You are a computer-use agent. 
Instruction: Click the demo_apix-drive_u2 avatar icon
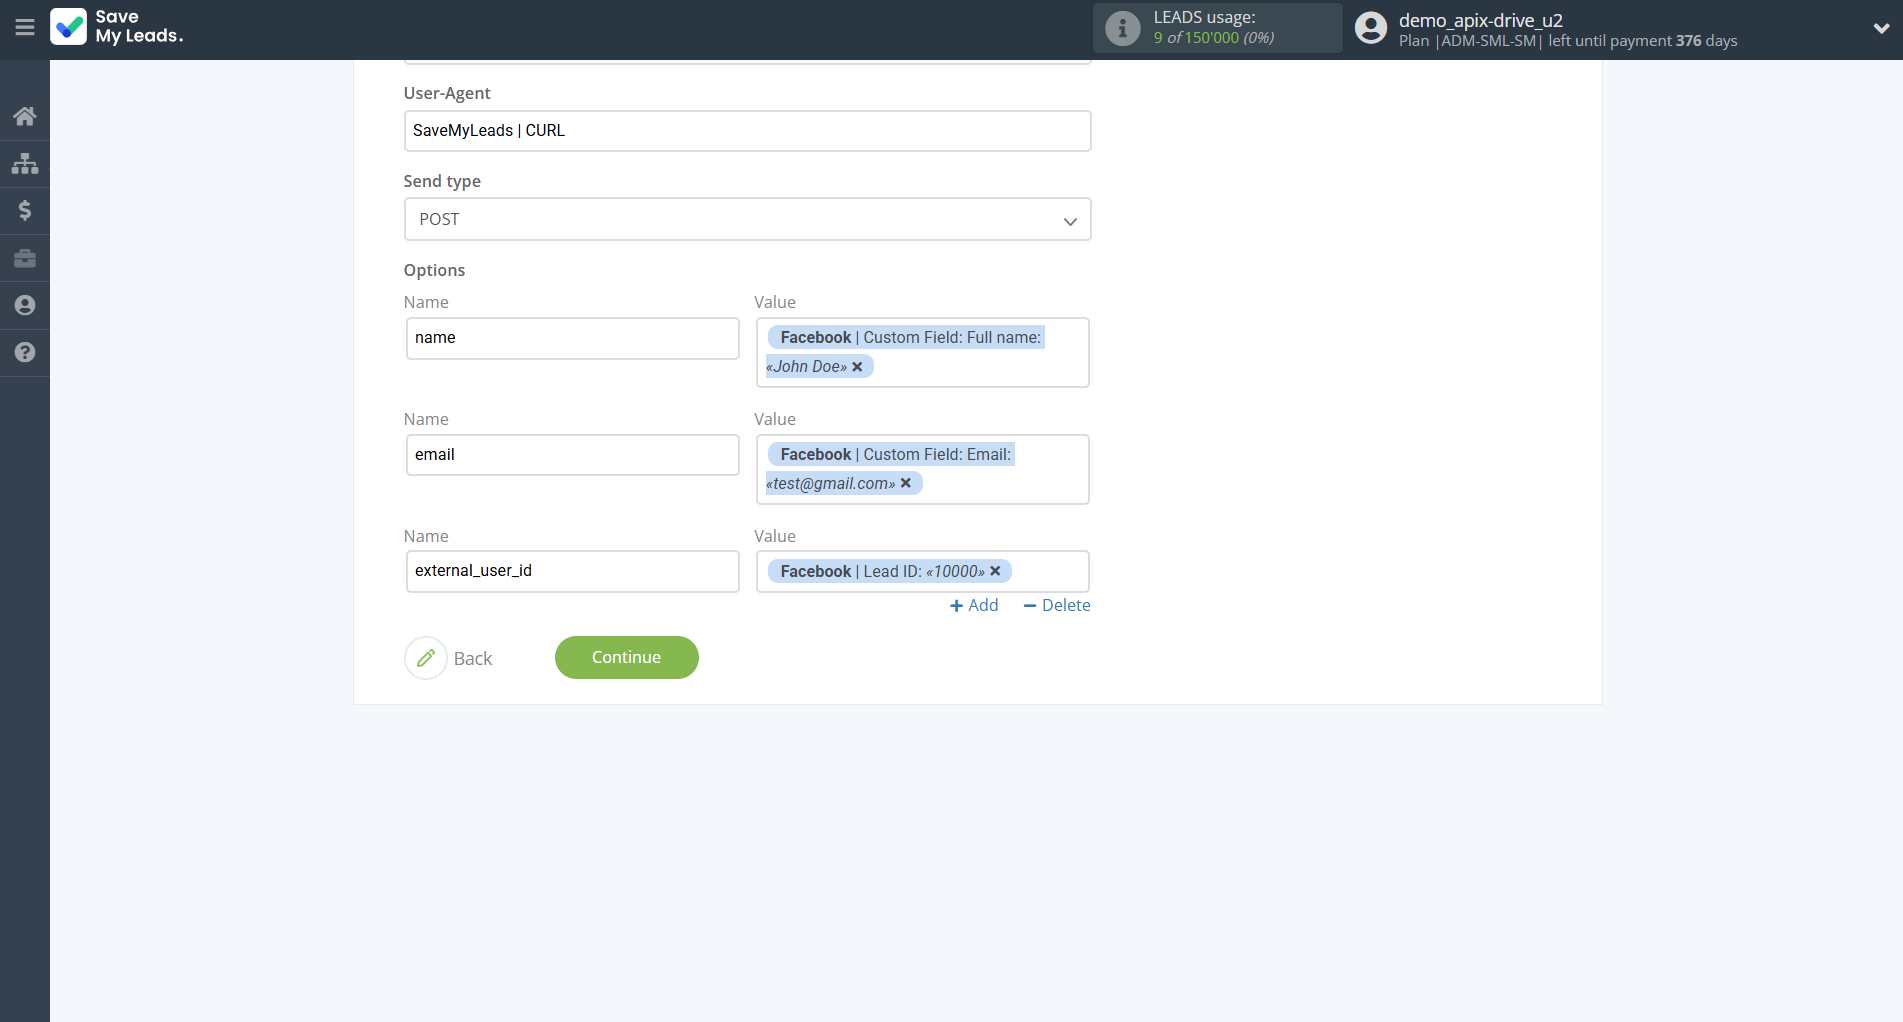pos(1370,27)
